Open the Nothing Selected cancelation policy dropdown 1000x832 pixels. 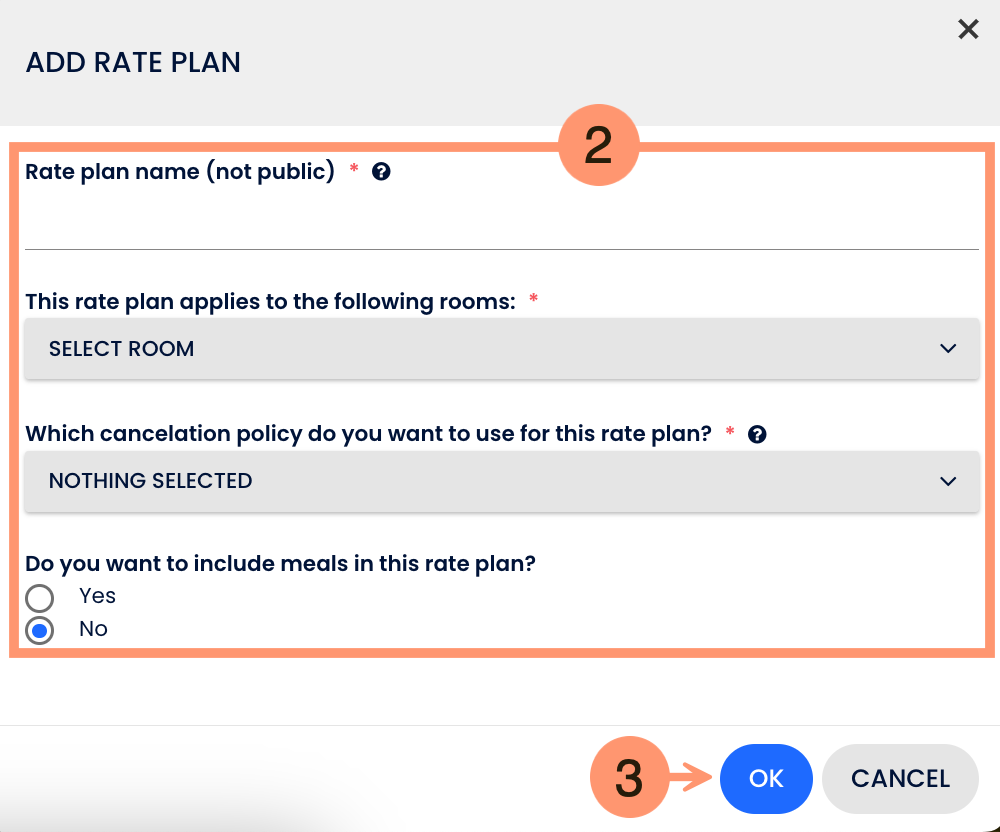coord(500,481)
